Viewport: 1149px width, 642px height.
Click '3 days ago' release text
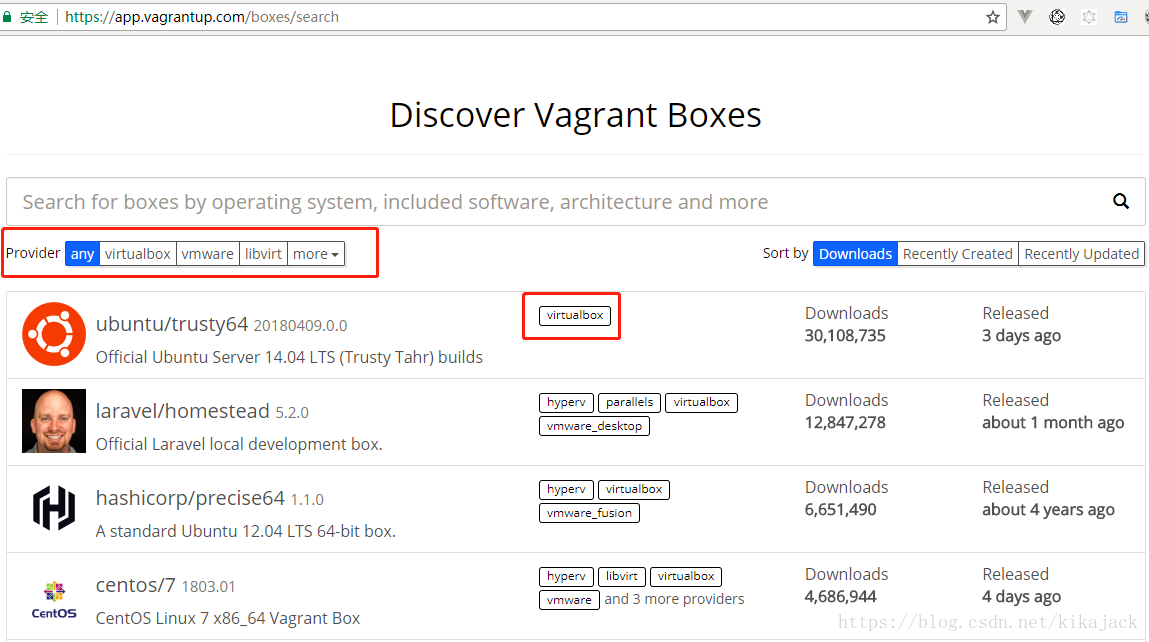click(1021, 336)
